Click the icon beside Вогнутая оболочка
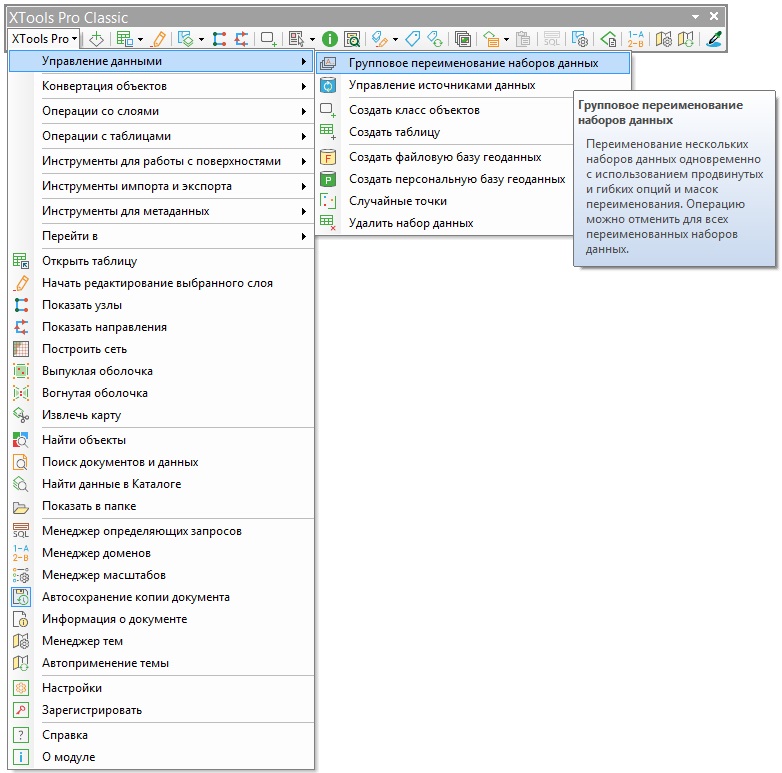The width and height of the screenshot is (782, 773). tap(21, 392)
